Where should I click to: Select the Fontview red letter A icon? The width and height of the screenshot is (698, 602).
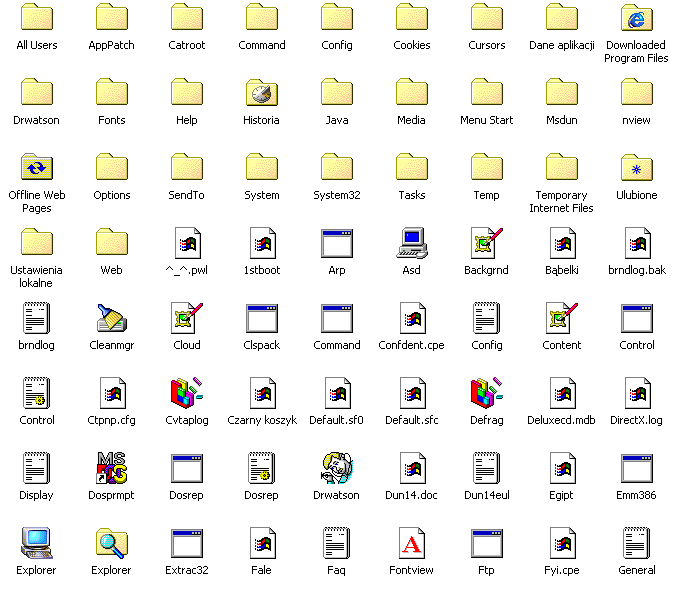point(412,543)
